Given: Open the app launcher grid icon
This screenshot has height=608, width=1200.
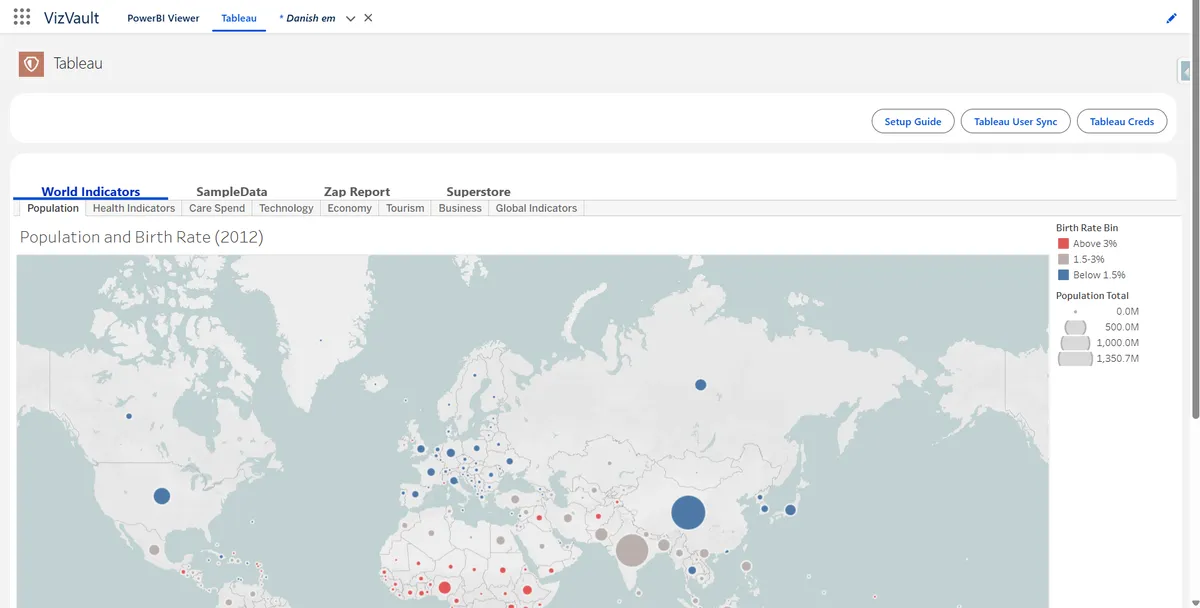Looking at the screenshot, I should [x=22, y=17].
